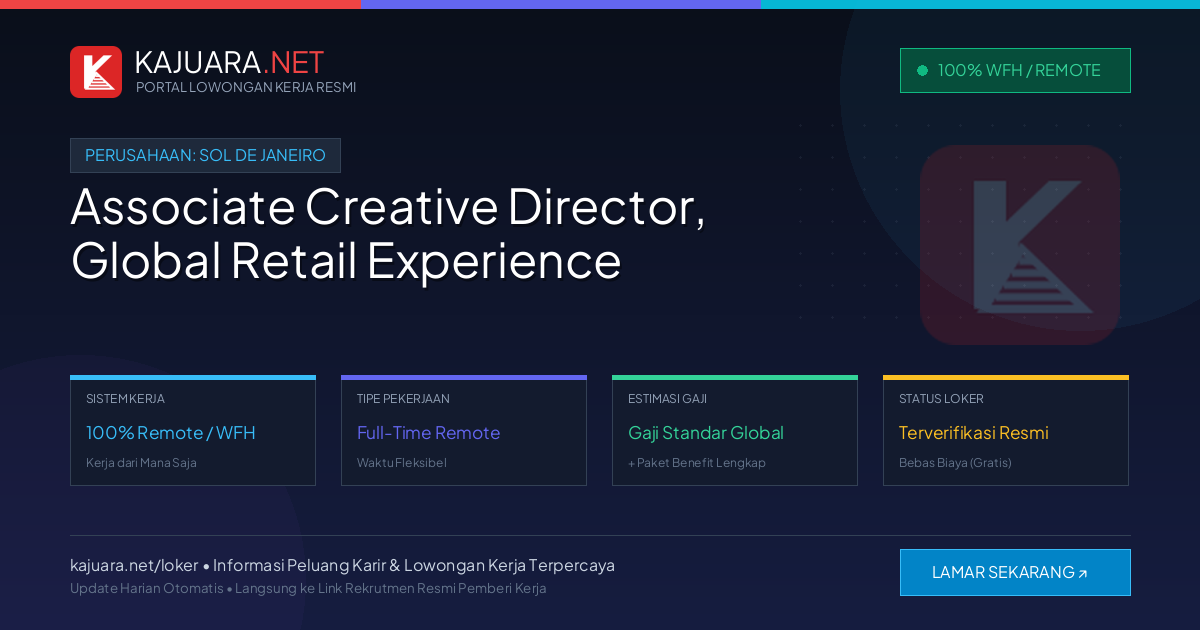This screenshot has width=1200, height=630.
Task: Click the Associate Creative Director job title
Action: pos(388,234)
